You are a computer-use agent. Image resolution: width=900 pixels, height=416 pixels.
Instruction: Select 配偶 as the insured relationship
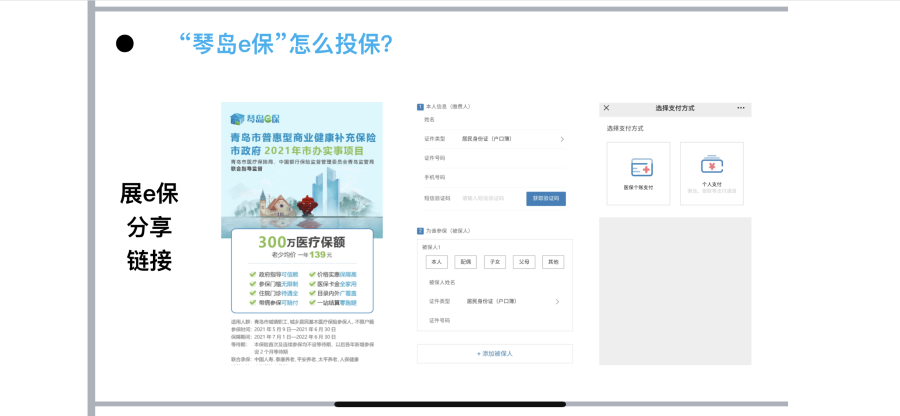click(x=465, y=262)
